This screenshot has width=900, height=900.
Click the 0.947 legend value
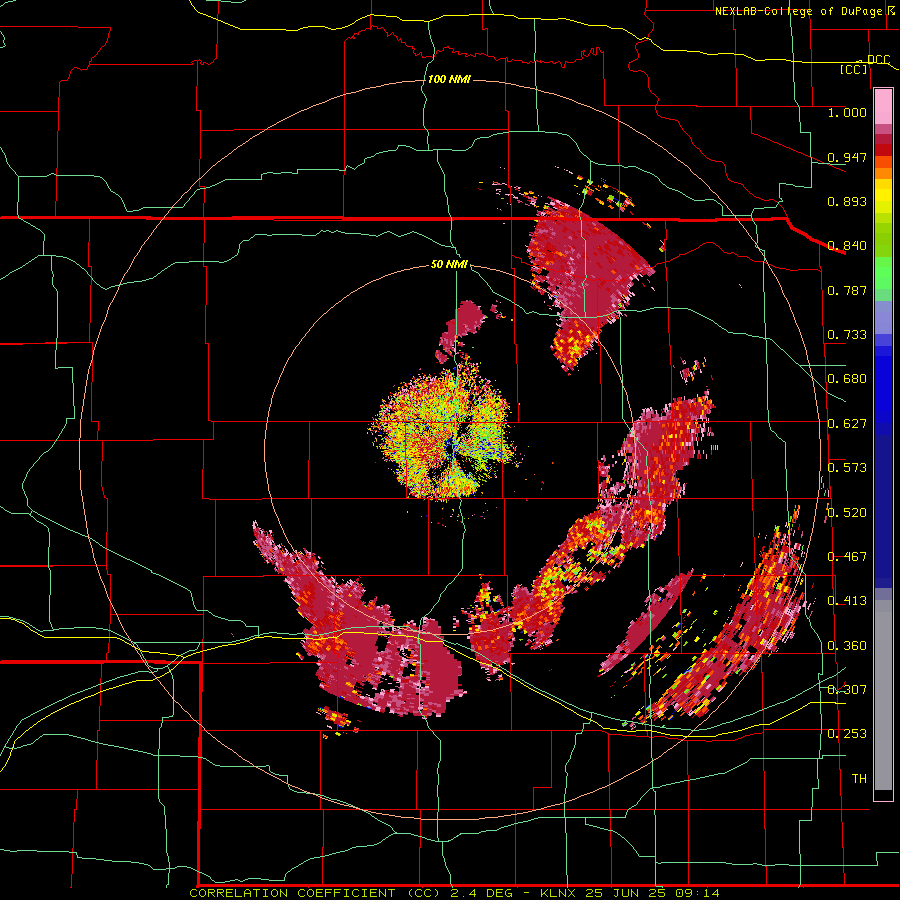click(x=847, y=157)
